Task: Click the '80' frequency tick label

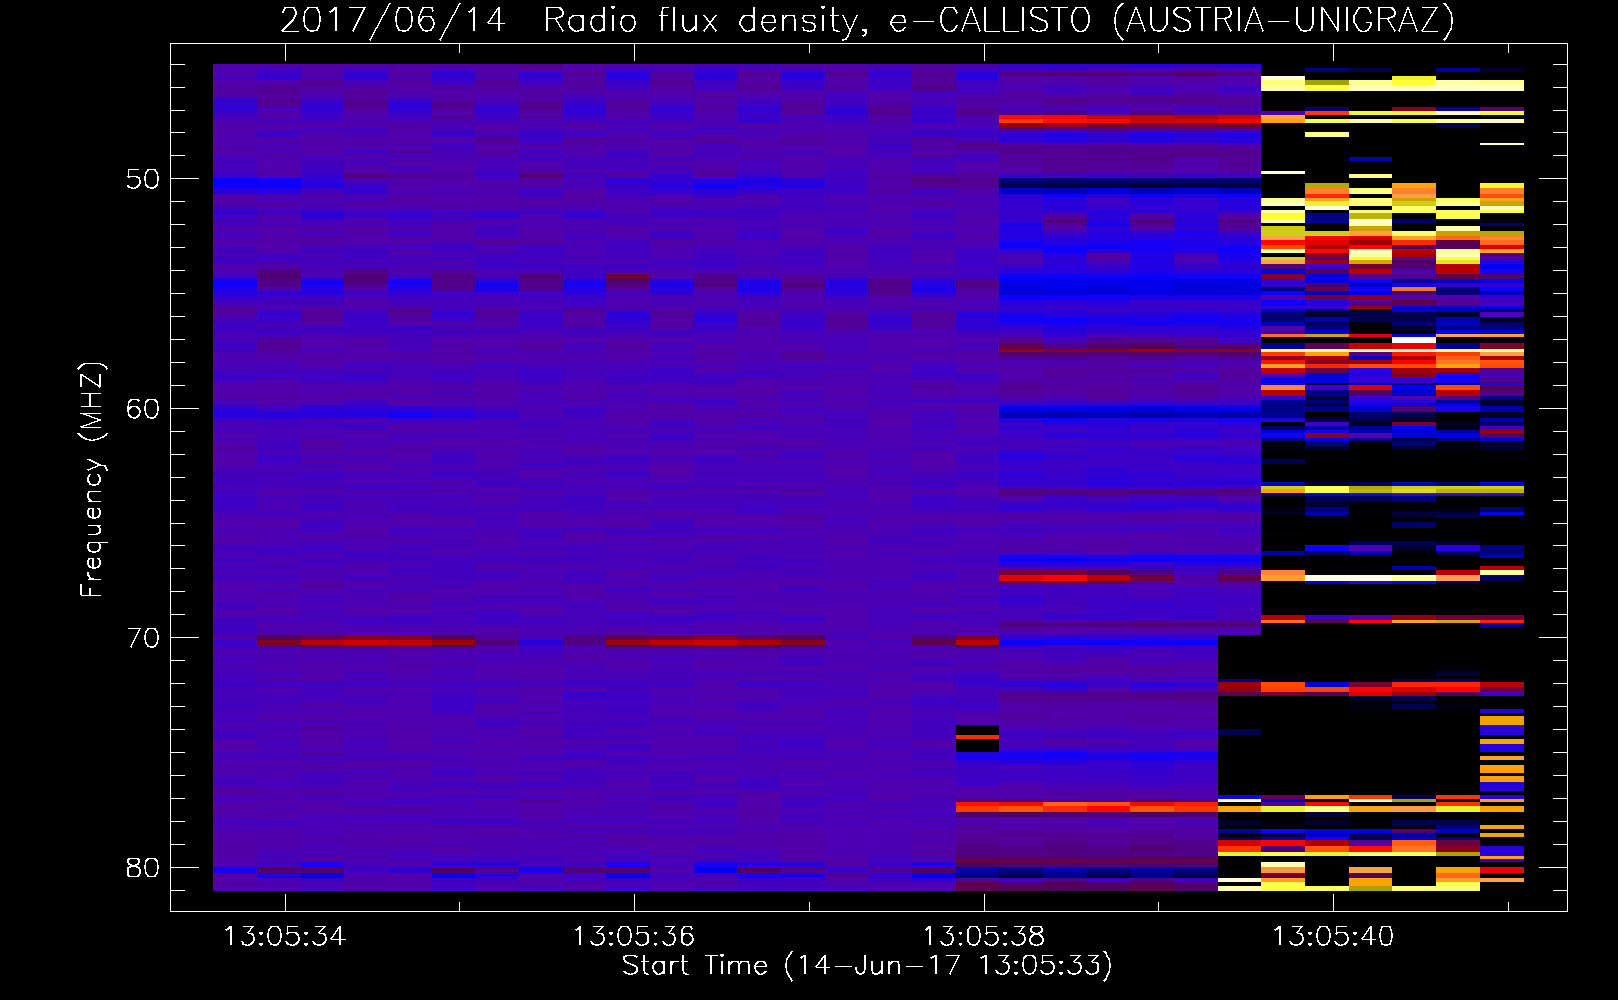Action: [143, 868]
